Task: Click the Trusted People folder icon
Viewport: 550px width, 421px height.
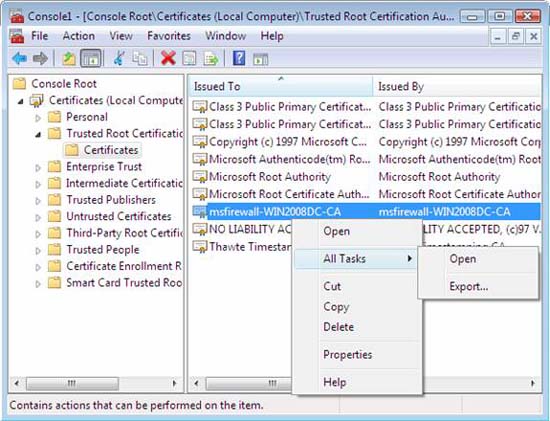Action: (x=54, y=250)
